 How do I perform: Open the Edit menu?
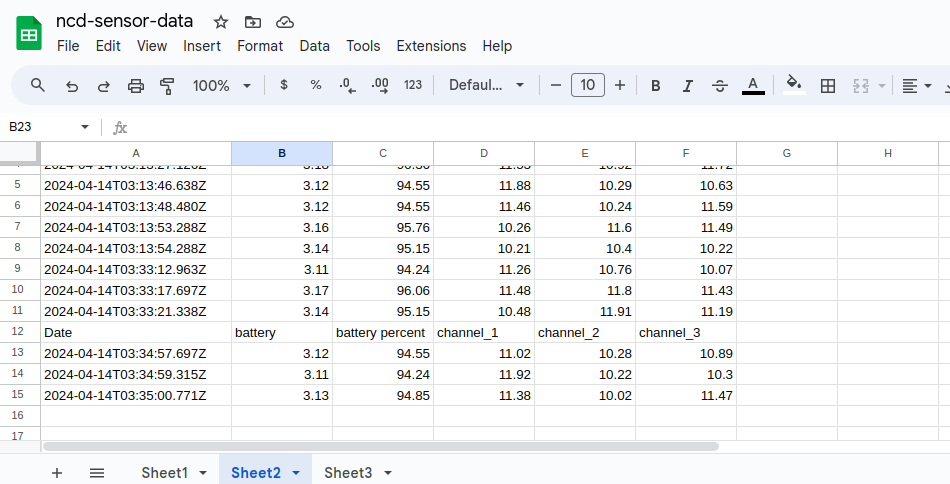click(x=108, y=46)
